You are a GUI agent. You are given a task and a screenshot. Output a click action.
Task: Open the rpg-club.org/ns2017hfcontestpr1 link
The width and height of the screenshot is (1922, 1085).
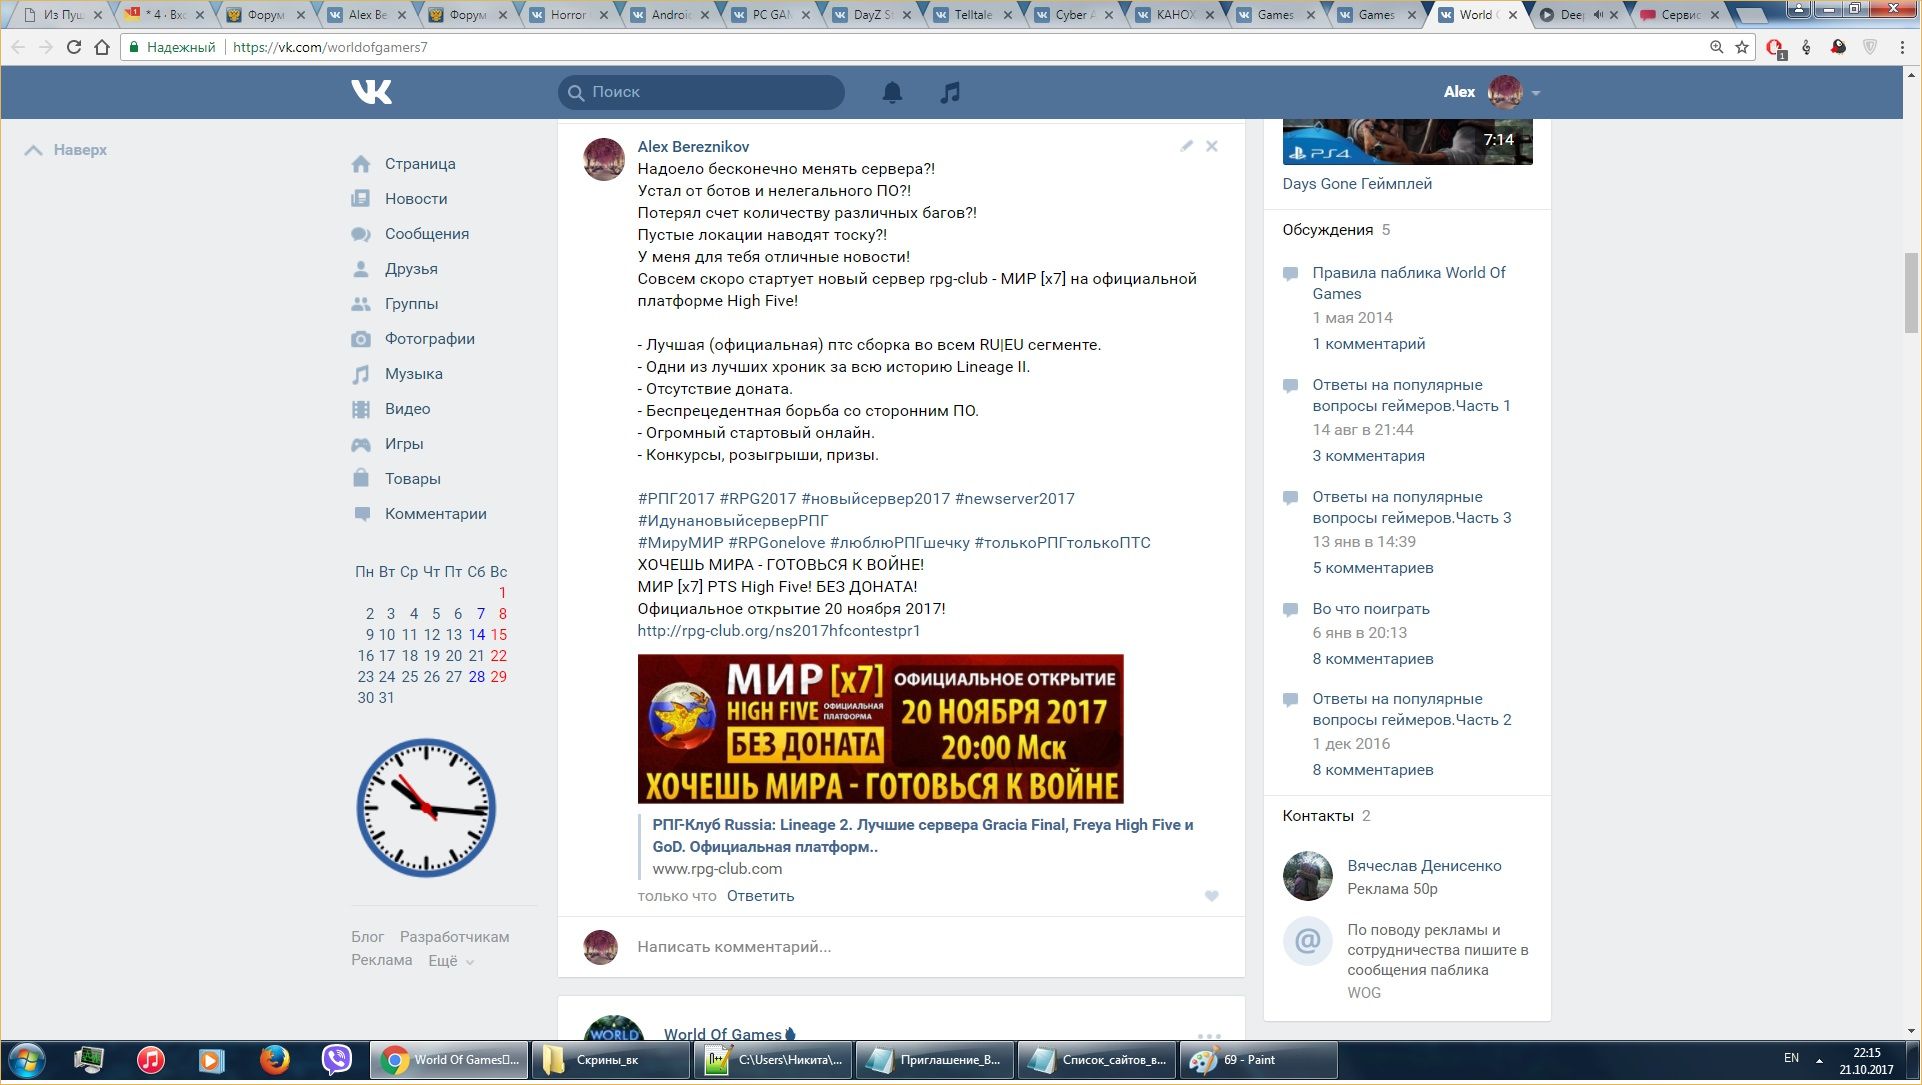click(x=779, y=631)
